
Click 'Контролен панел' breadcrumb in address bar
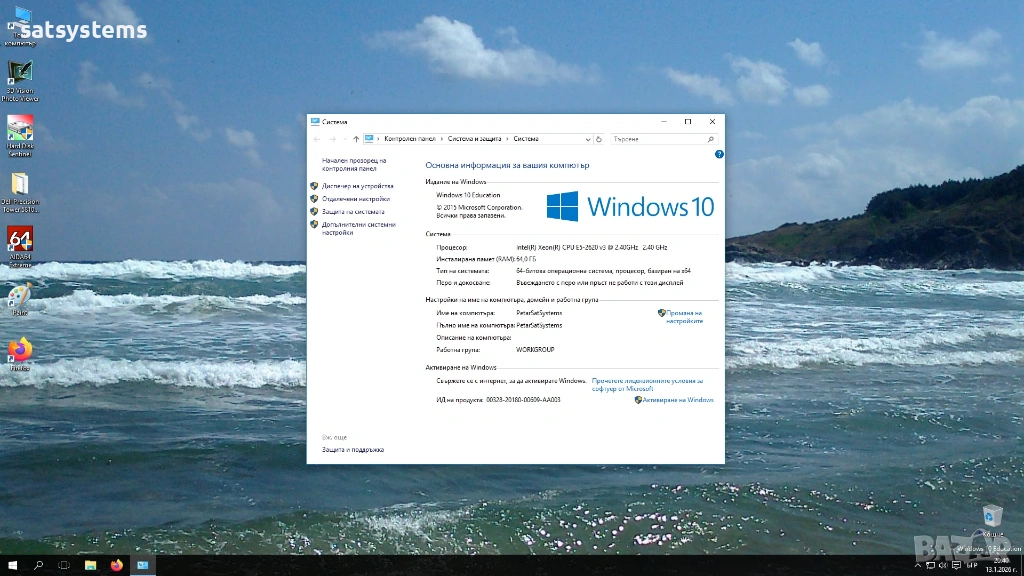410,139
